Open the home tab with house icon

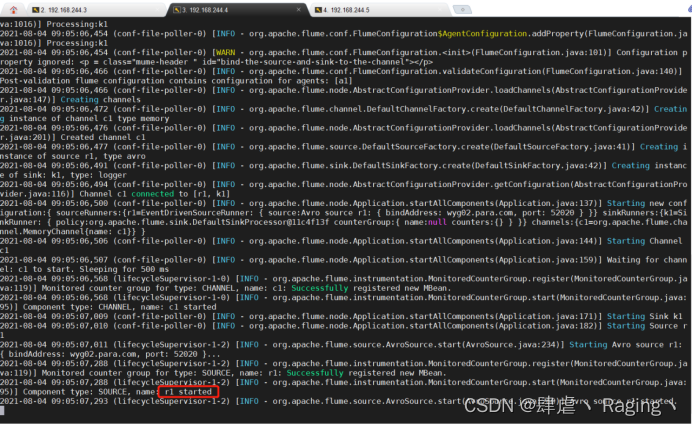pos(13,9)
